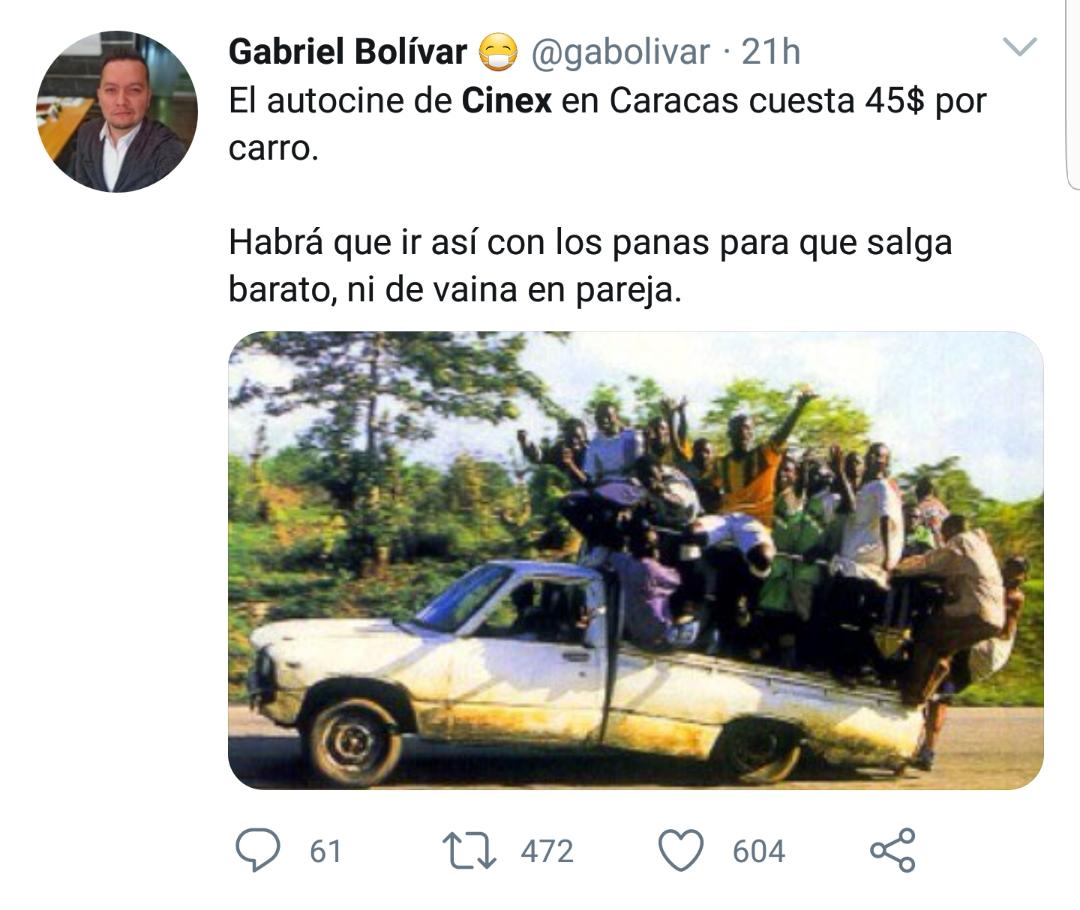This screenshot has height=910, width=1080.
Task: Open the reply speech bubble icon
Action: [x=258, y=850]
